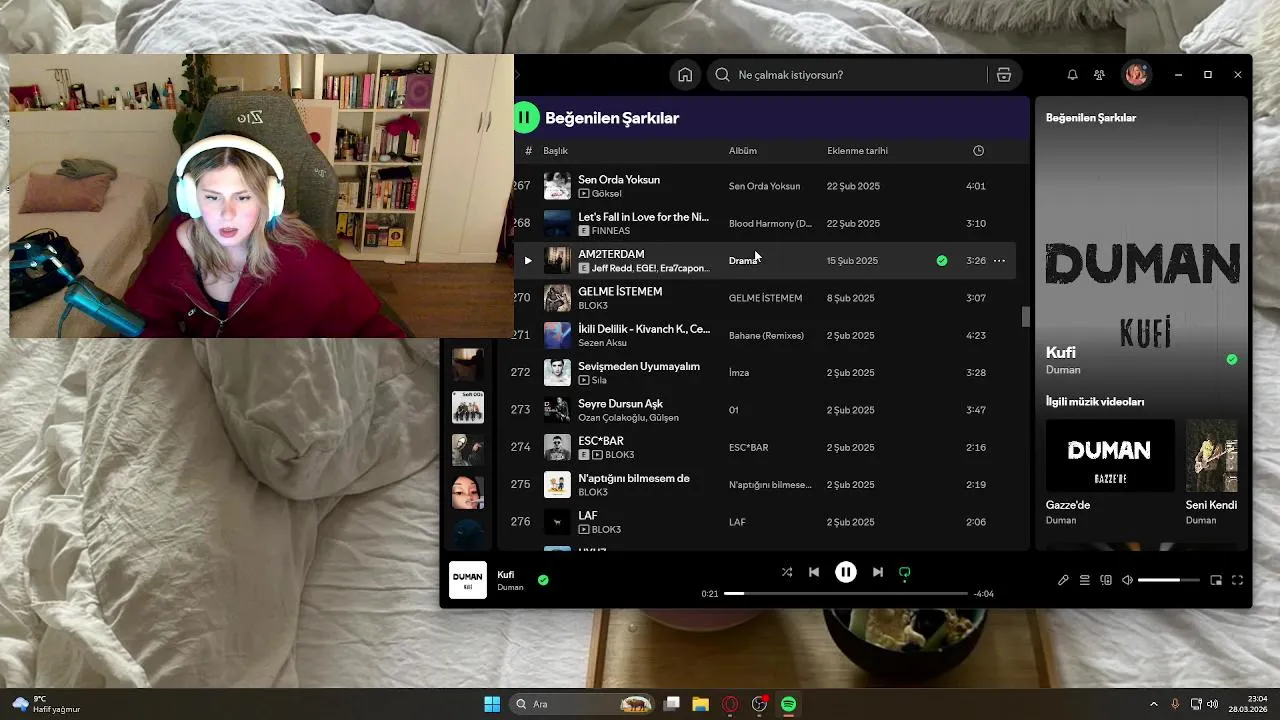Open Kufi song title in player bar
Image resolution: width=1280 pixels, height=720 pixels.
pos(506,575)
